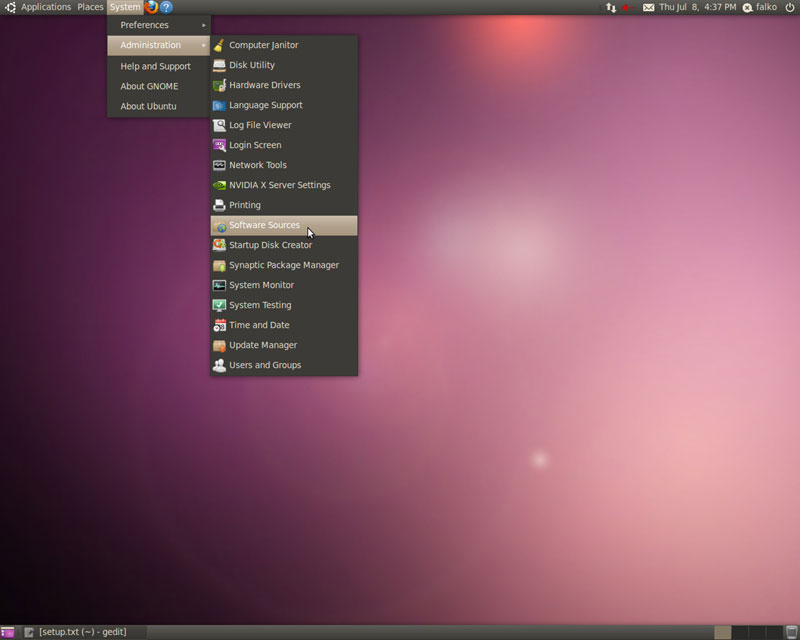
Task: Click the System Monitor graph icon
Action: coord(219,285)
